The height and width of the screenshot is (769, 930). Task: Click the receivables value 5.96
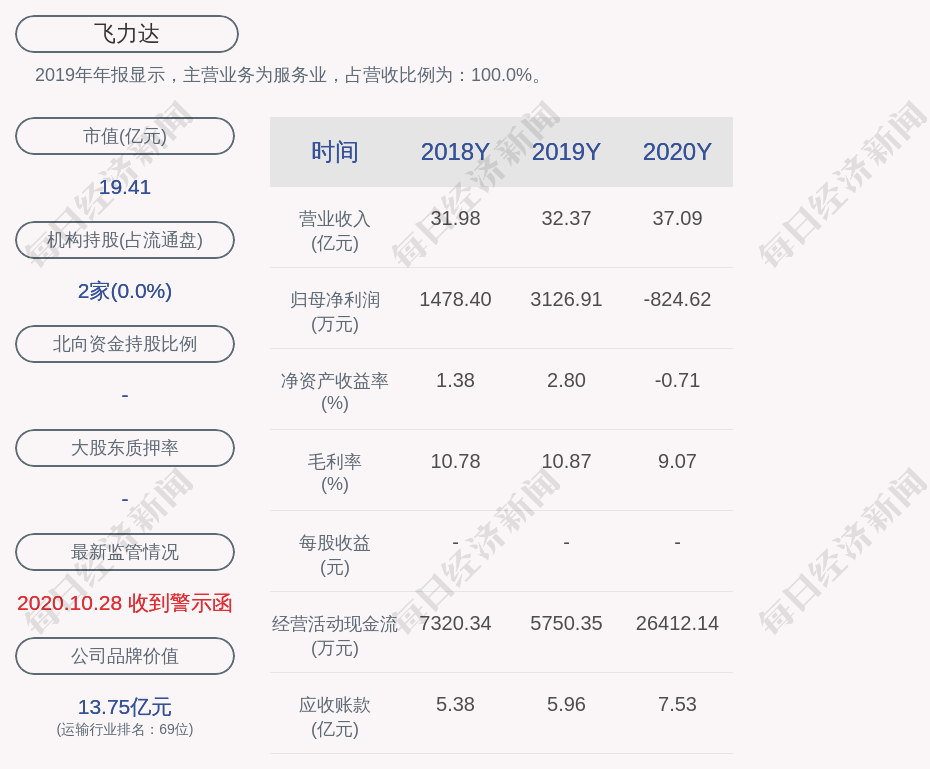point(566,704)
